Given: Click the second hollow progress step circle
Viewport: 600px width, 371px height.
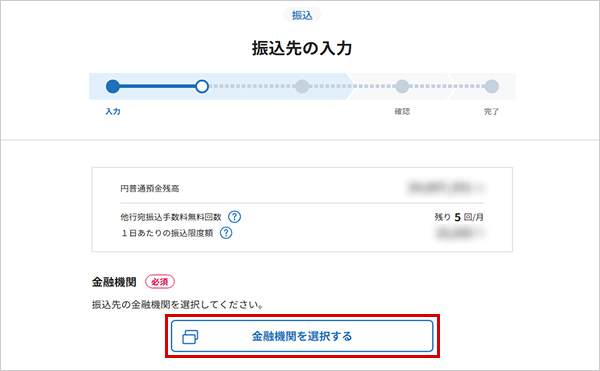Looking at the screenshot, I should pyautogui.click(x=202, y=86).
